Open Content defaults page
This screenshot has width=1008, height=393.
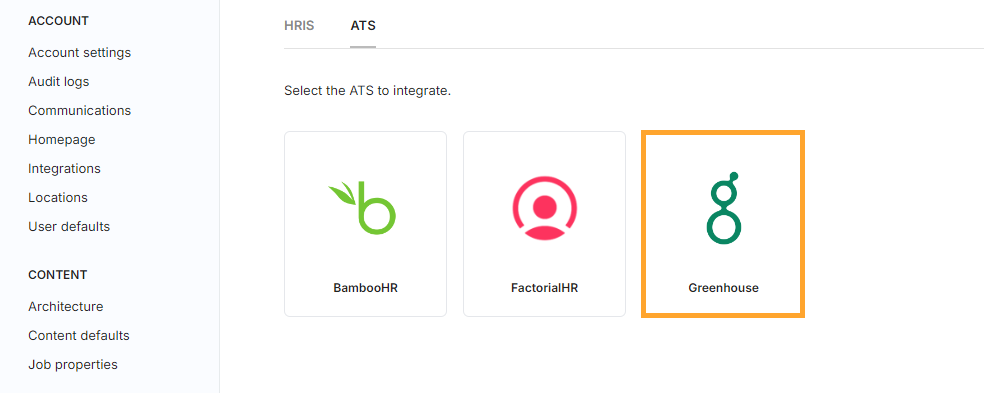[x=78, y=335]
